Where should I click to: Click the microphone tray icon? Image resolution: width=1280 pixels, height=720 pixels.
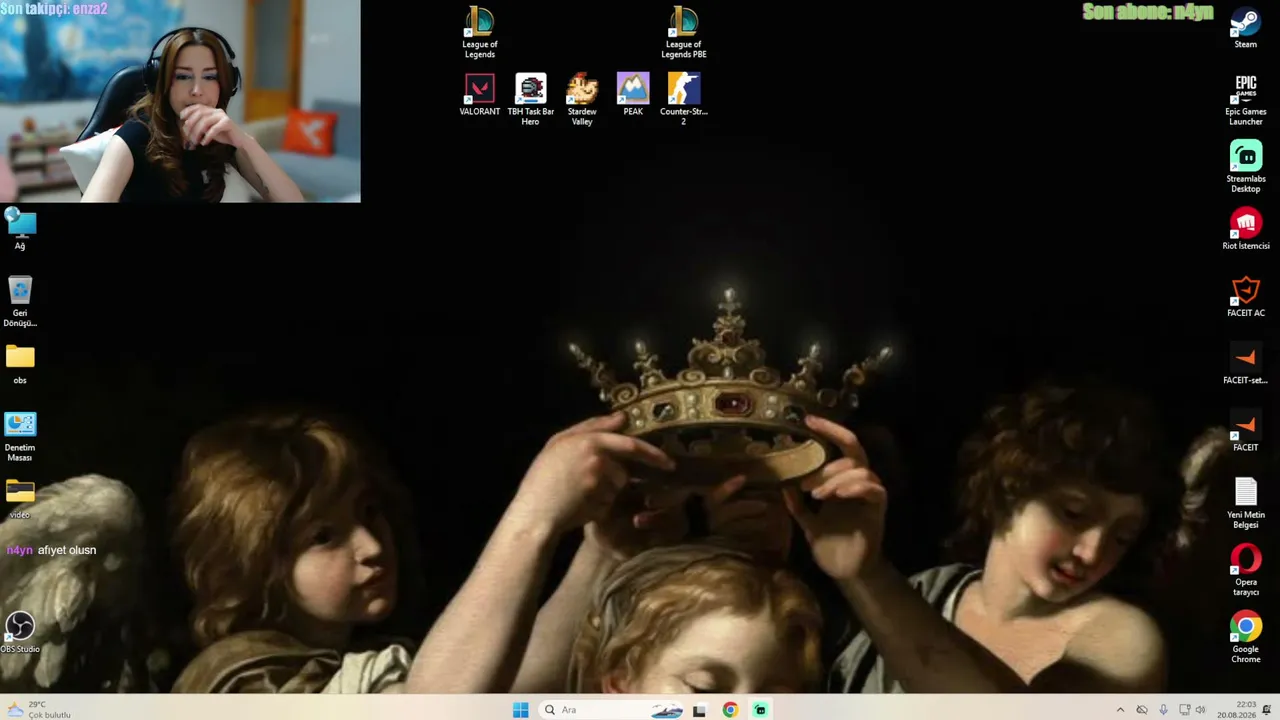click(x=1163, y=710)
